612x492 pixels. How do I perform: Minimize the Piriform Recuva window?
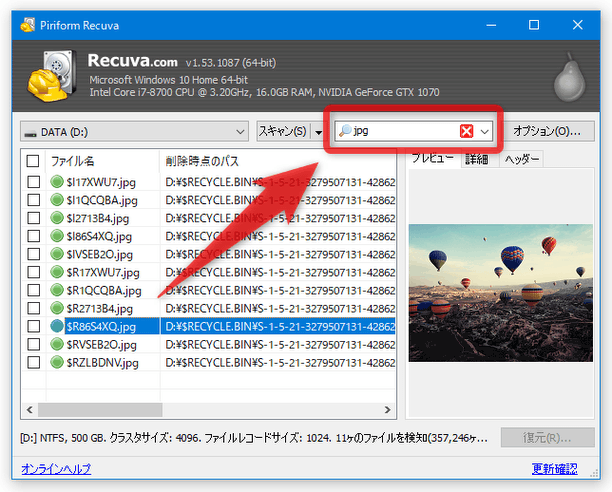[491, 25]
